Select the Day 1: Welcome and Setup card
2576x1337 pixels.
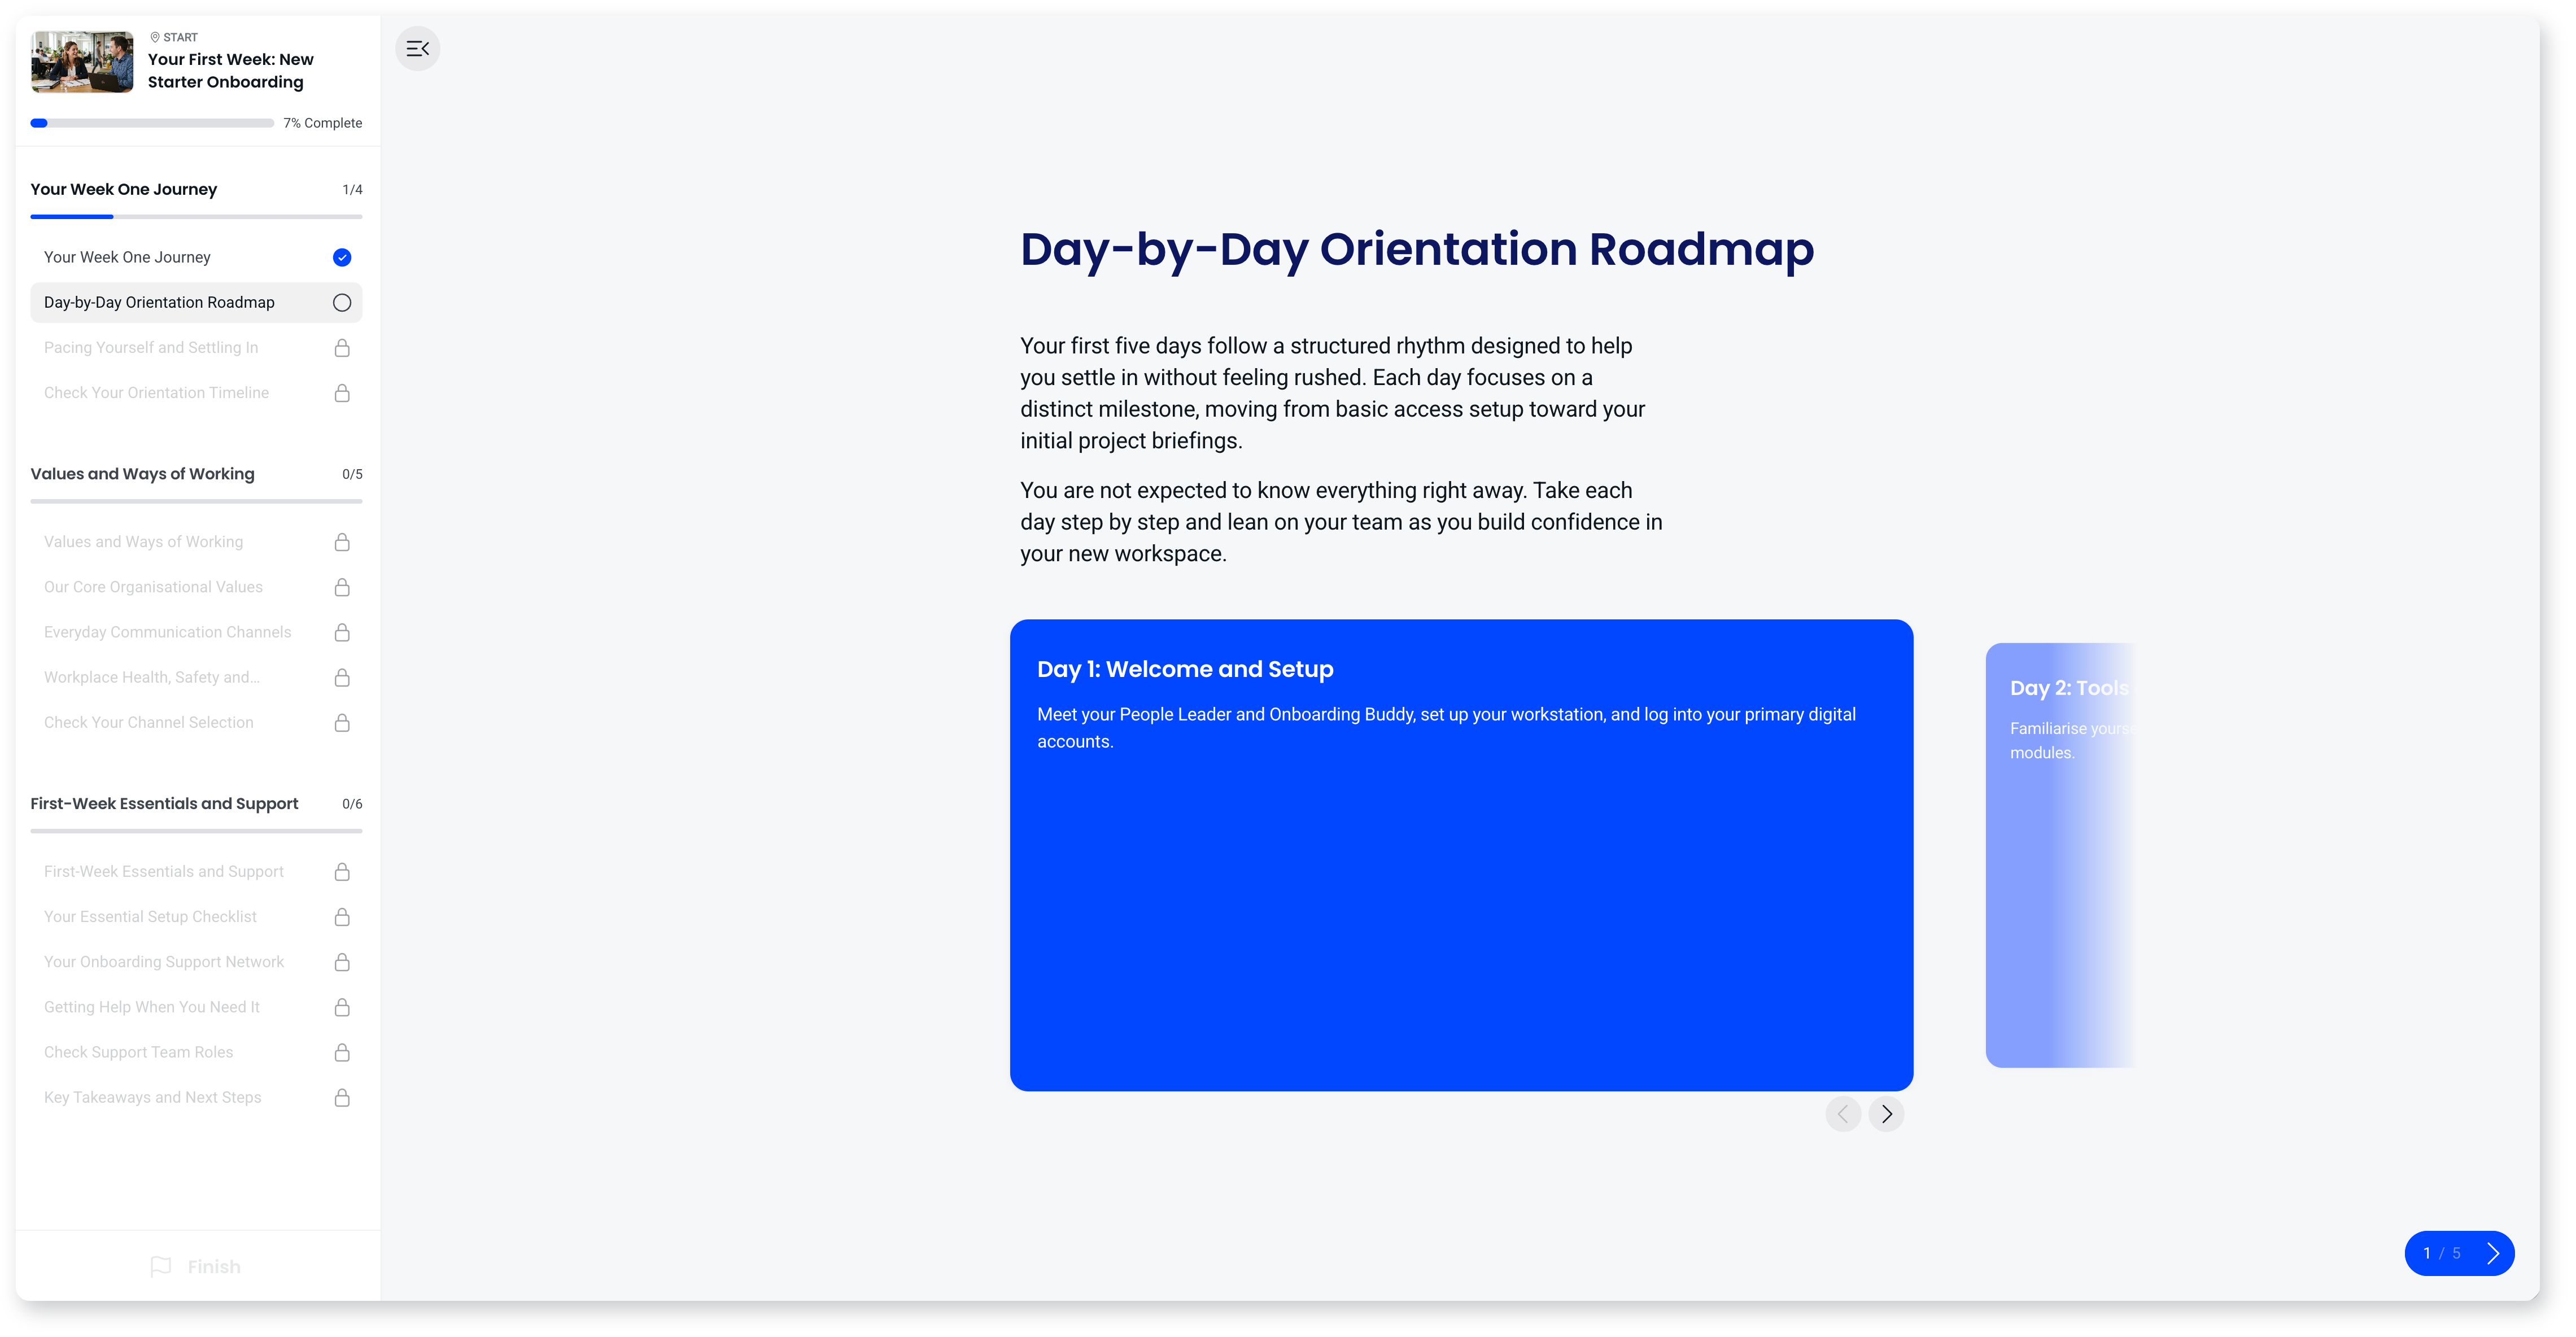point(1461,855)
